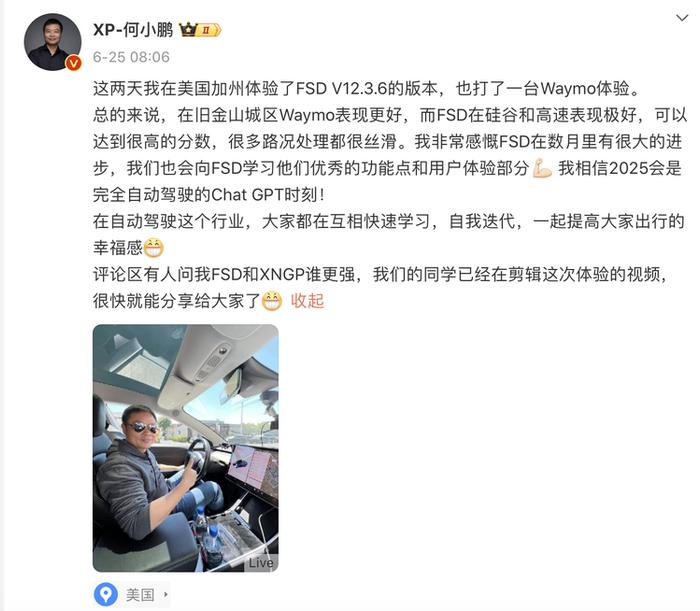Collapse the post with 收起
Viewport: 700px width, 611px height.
click(307, 301)
